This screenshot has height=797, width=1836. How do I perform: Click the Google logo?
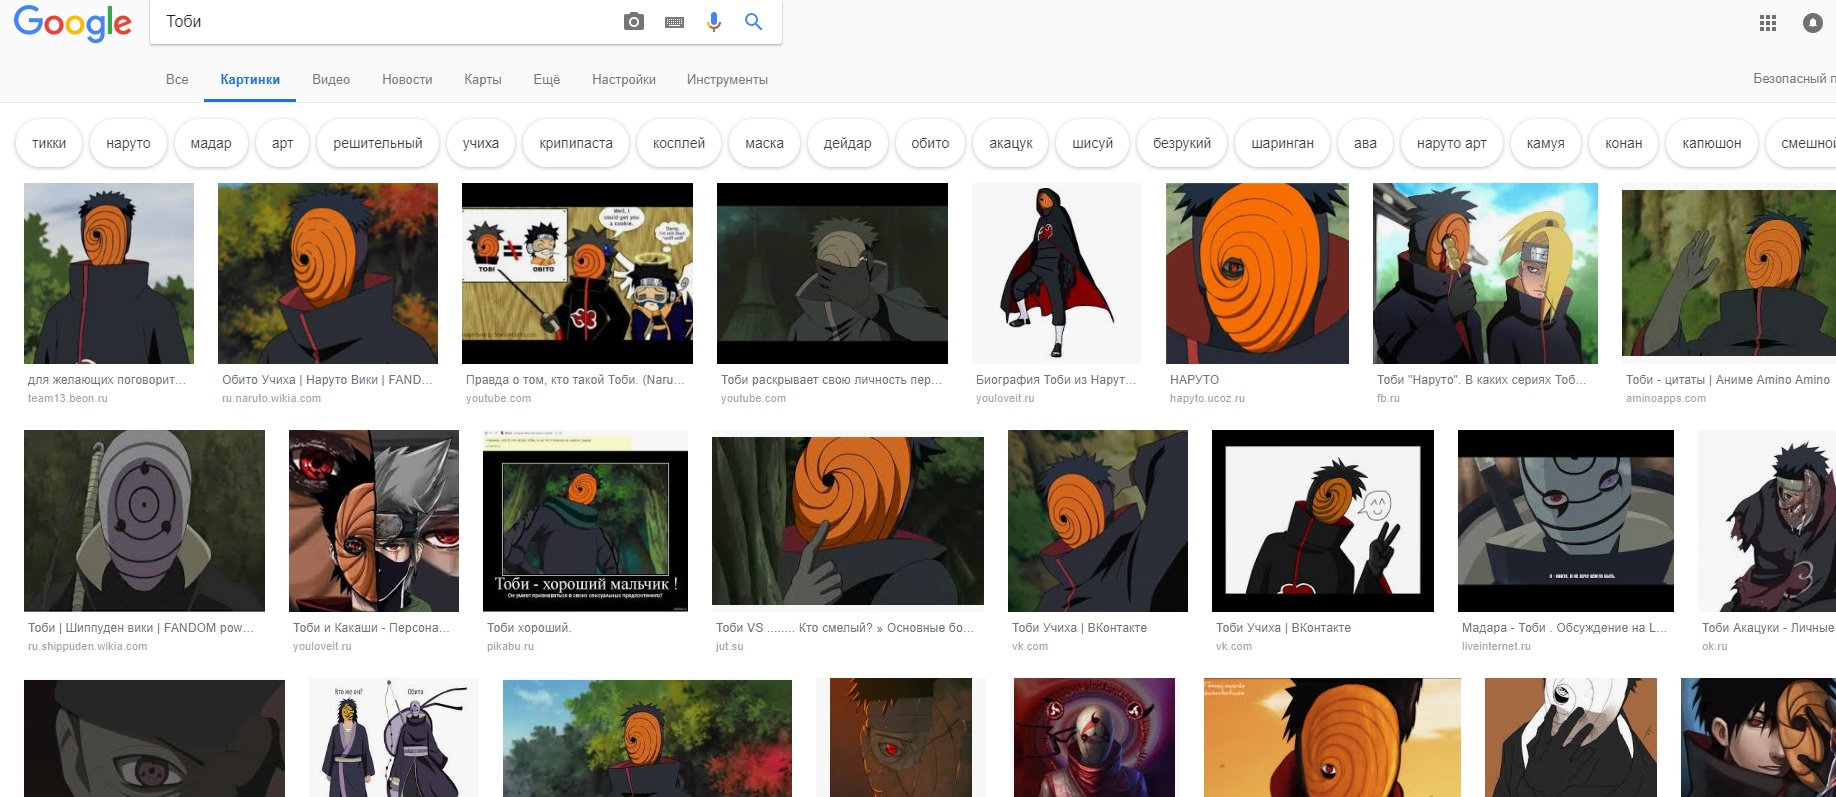point(72,23)
